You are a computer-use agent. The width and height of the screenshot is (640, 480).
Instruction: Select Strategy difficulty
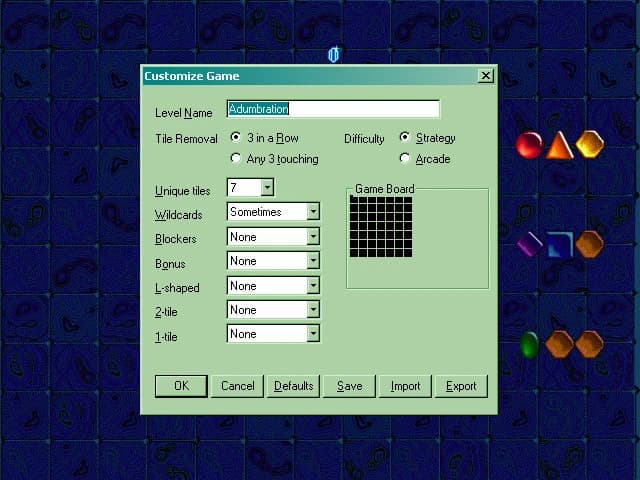(405, 138)
